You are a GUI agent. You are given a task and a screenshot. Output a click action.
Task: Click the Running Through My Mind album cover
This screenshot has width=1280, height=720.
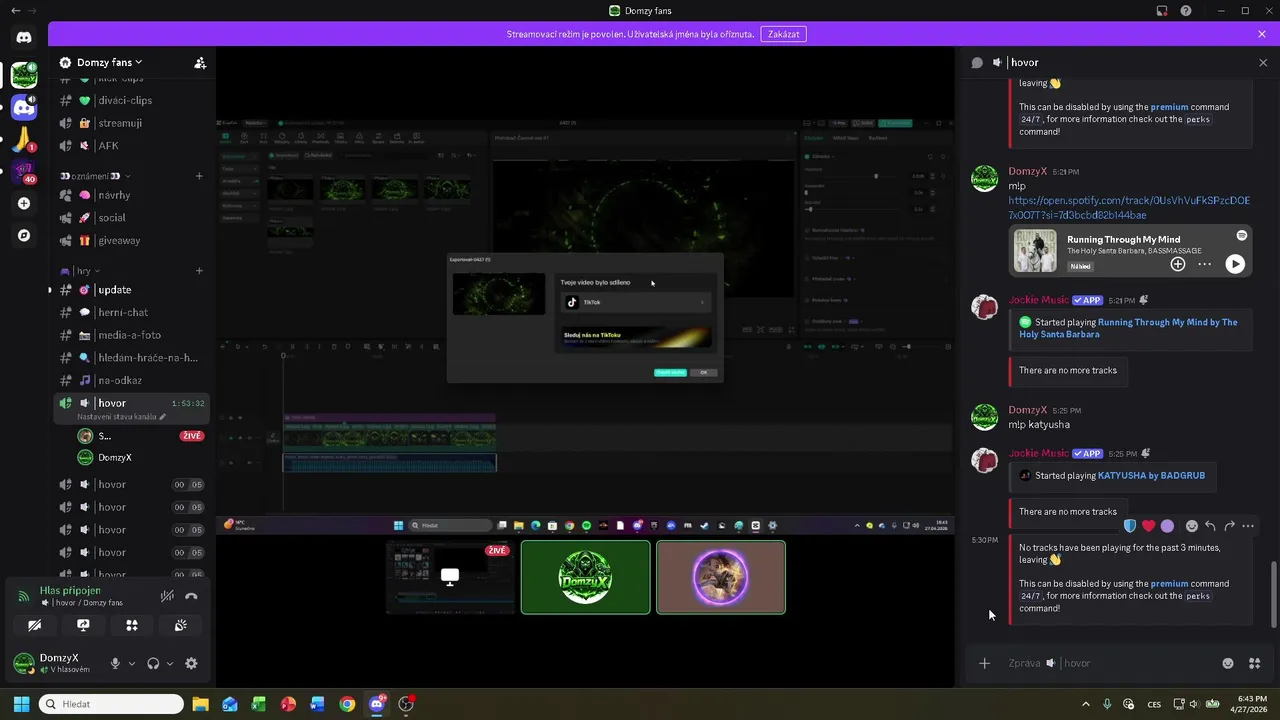(1035, 251)
